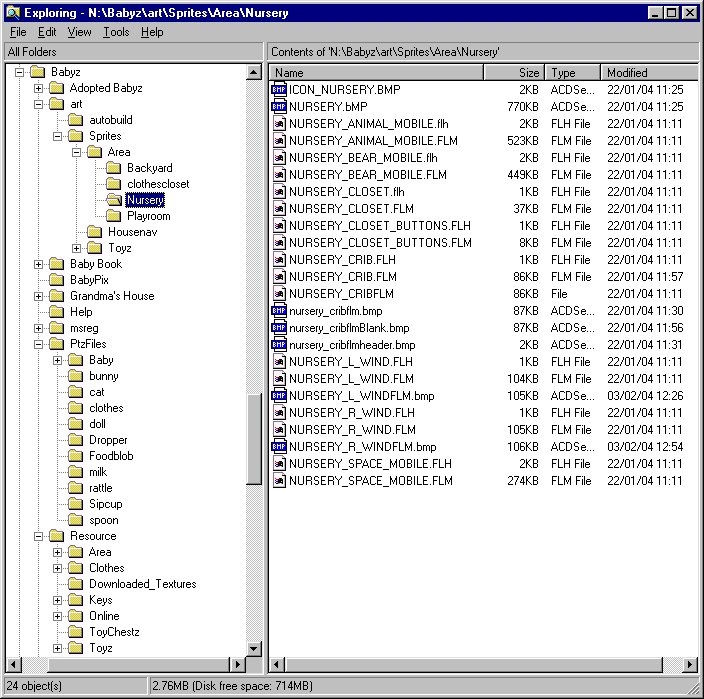Viewport: 704px width, 699px height.
Task: Select the NURSERY.bMP bitmap file icon
Action: (279, 107)
